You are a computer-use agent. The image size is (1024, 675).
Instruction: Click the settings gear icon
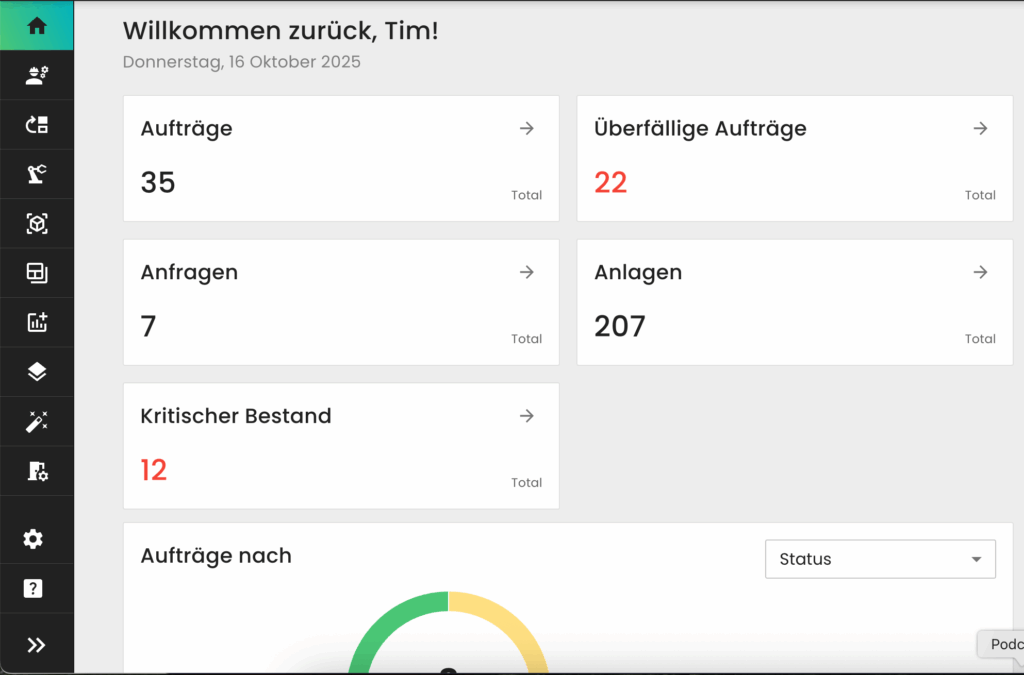pyautogui.click(x=36, y=538)
